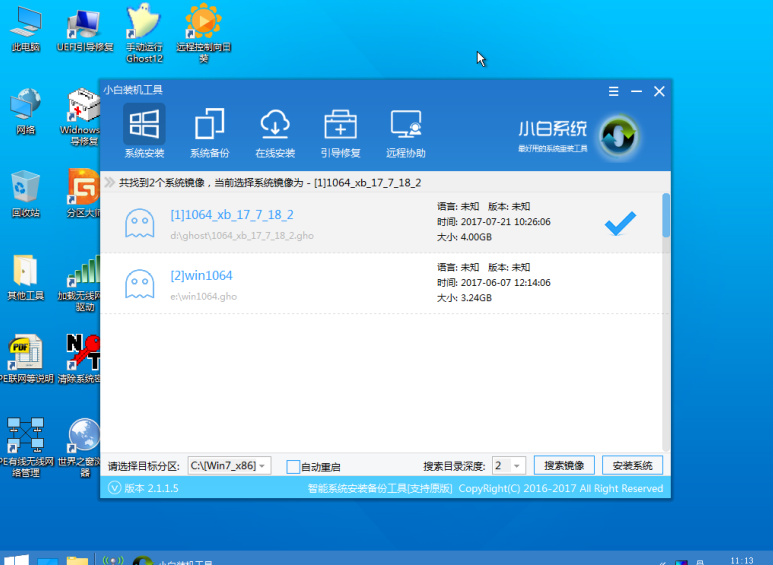The height and width of the screenshot is (565, 773).
Task: Open the 网络 desktop icon
Action: click(x=26, y=112)
